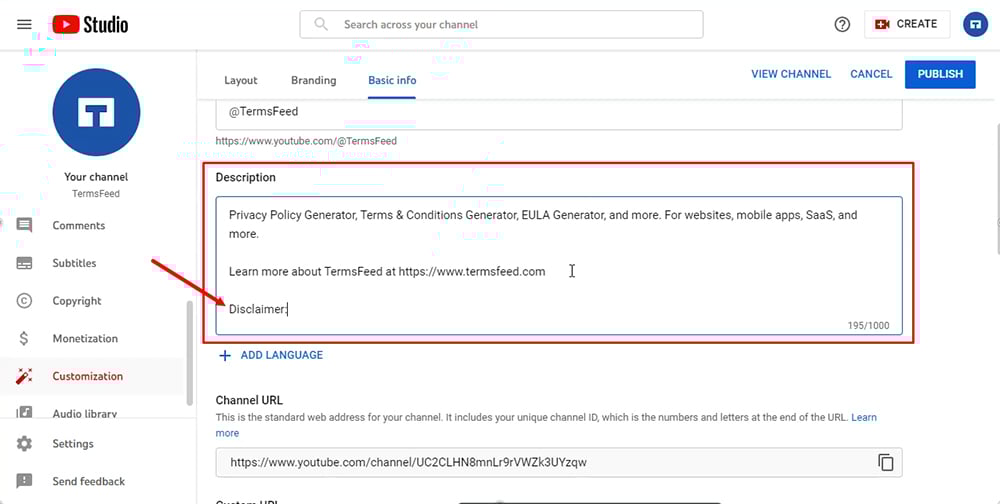Viewport: 1000px width, 504px height.
Task: Click the Learn more link
Action: coord(864,417)
